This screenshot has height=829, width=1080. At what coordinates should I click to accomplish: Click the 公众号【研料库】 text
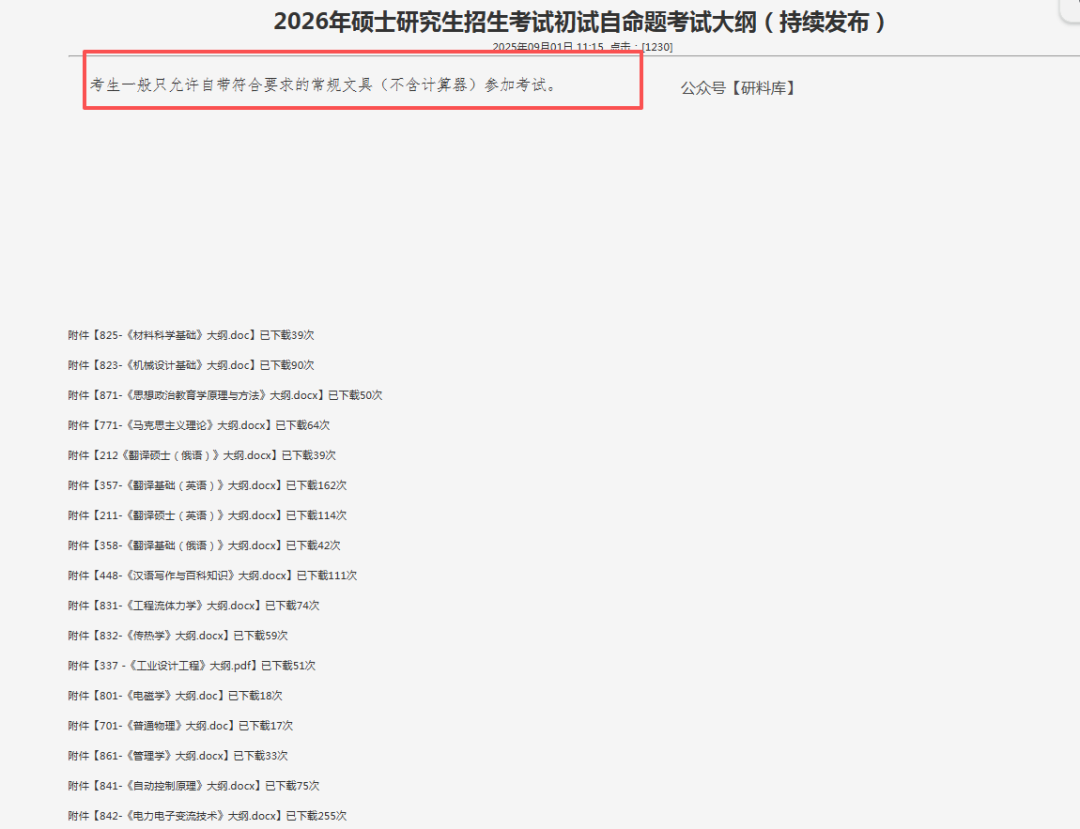(739, 88)
